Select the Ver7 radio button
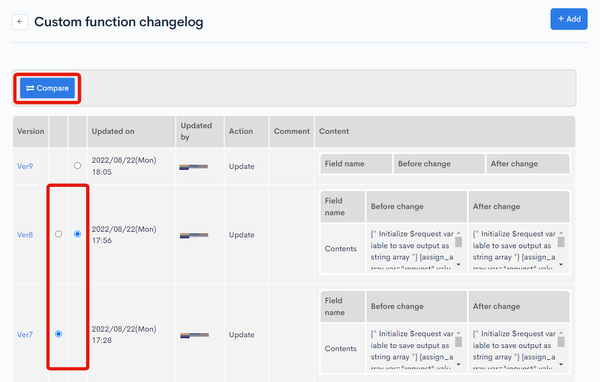Viewport: 600px width, 382px height. pyautogui.click(x=58, y=334)
